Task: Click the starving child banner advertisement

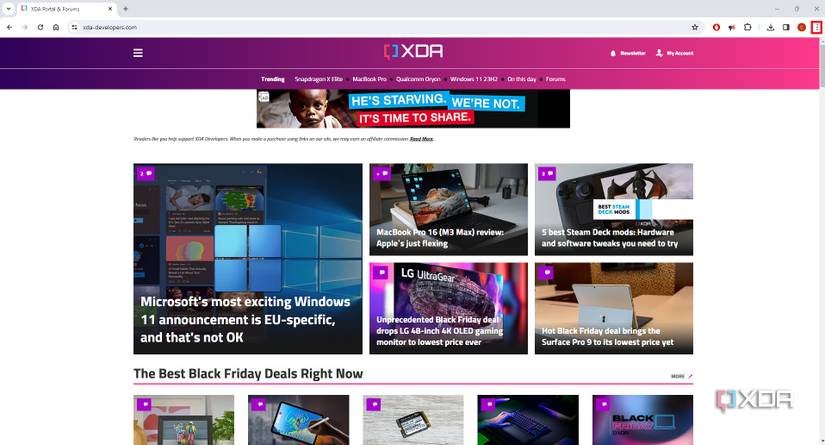Action: (413, 108)
